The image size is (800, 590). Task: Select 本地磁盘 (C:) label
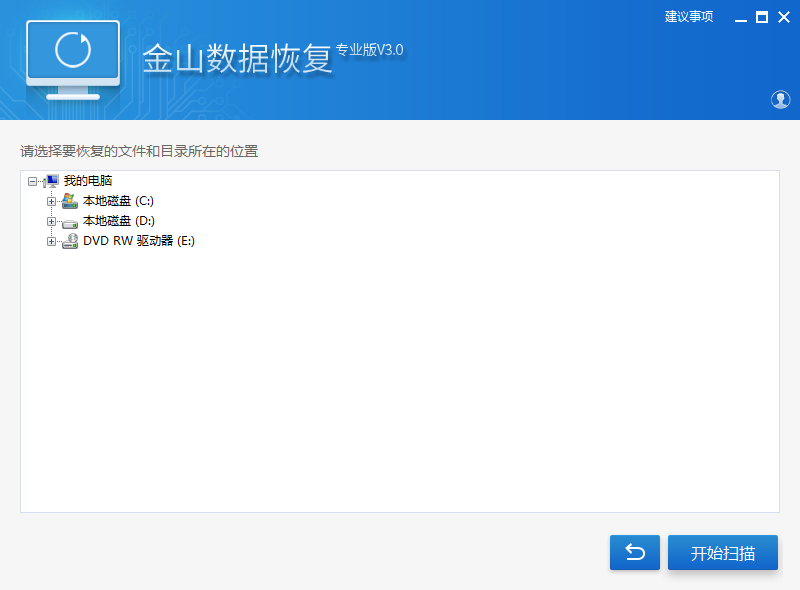tap(118, 201)
